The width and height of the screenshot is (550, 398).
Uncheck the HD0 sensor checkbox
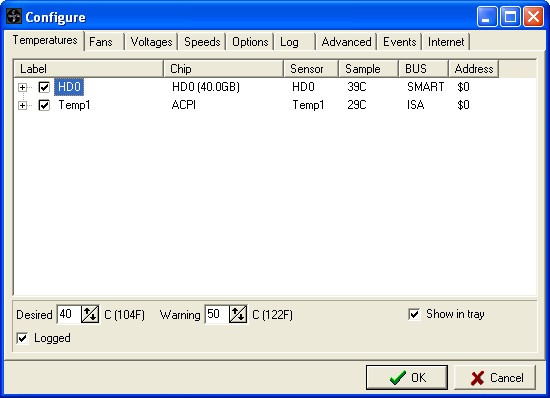tap(44, 87)
